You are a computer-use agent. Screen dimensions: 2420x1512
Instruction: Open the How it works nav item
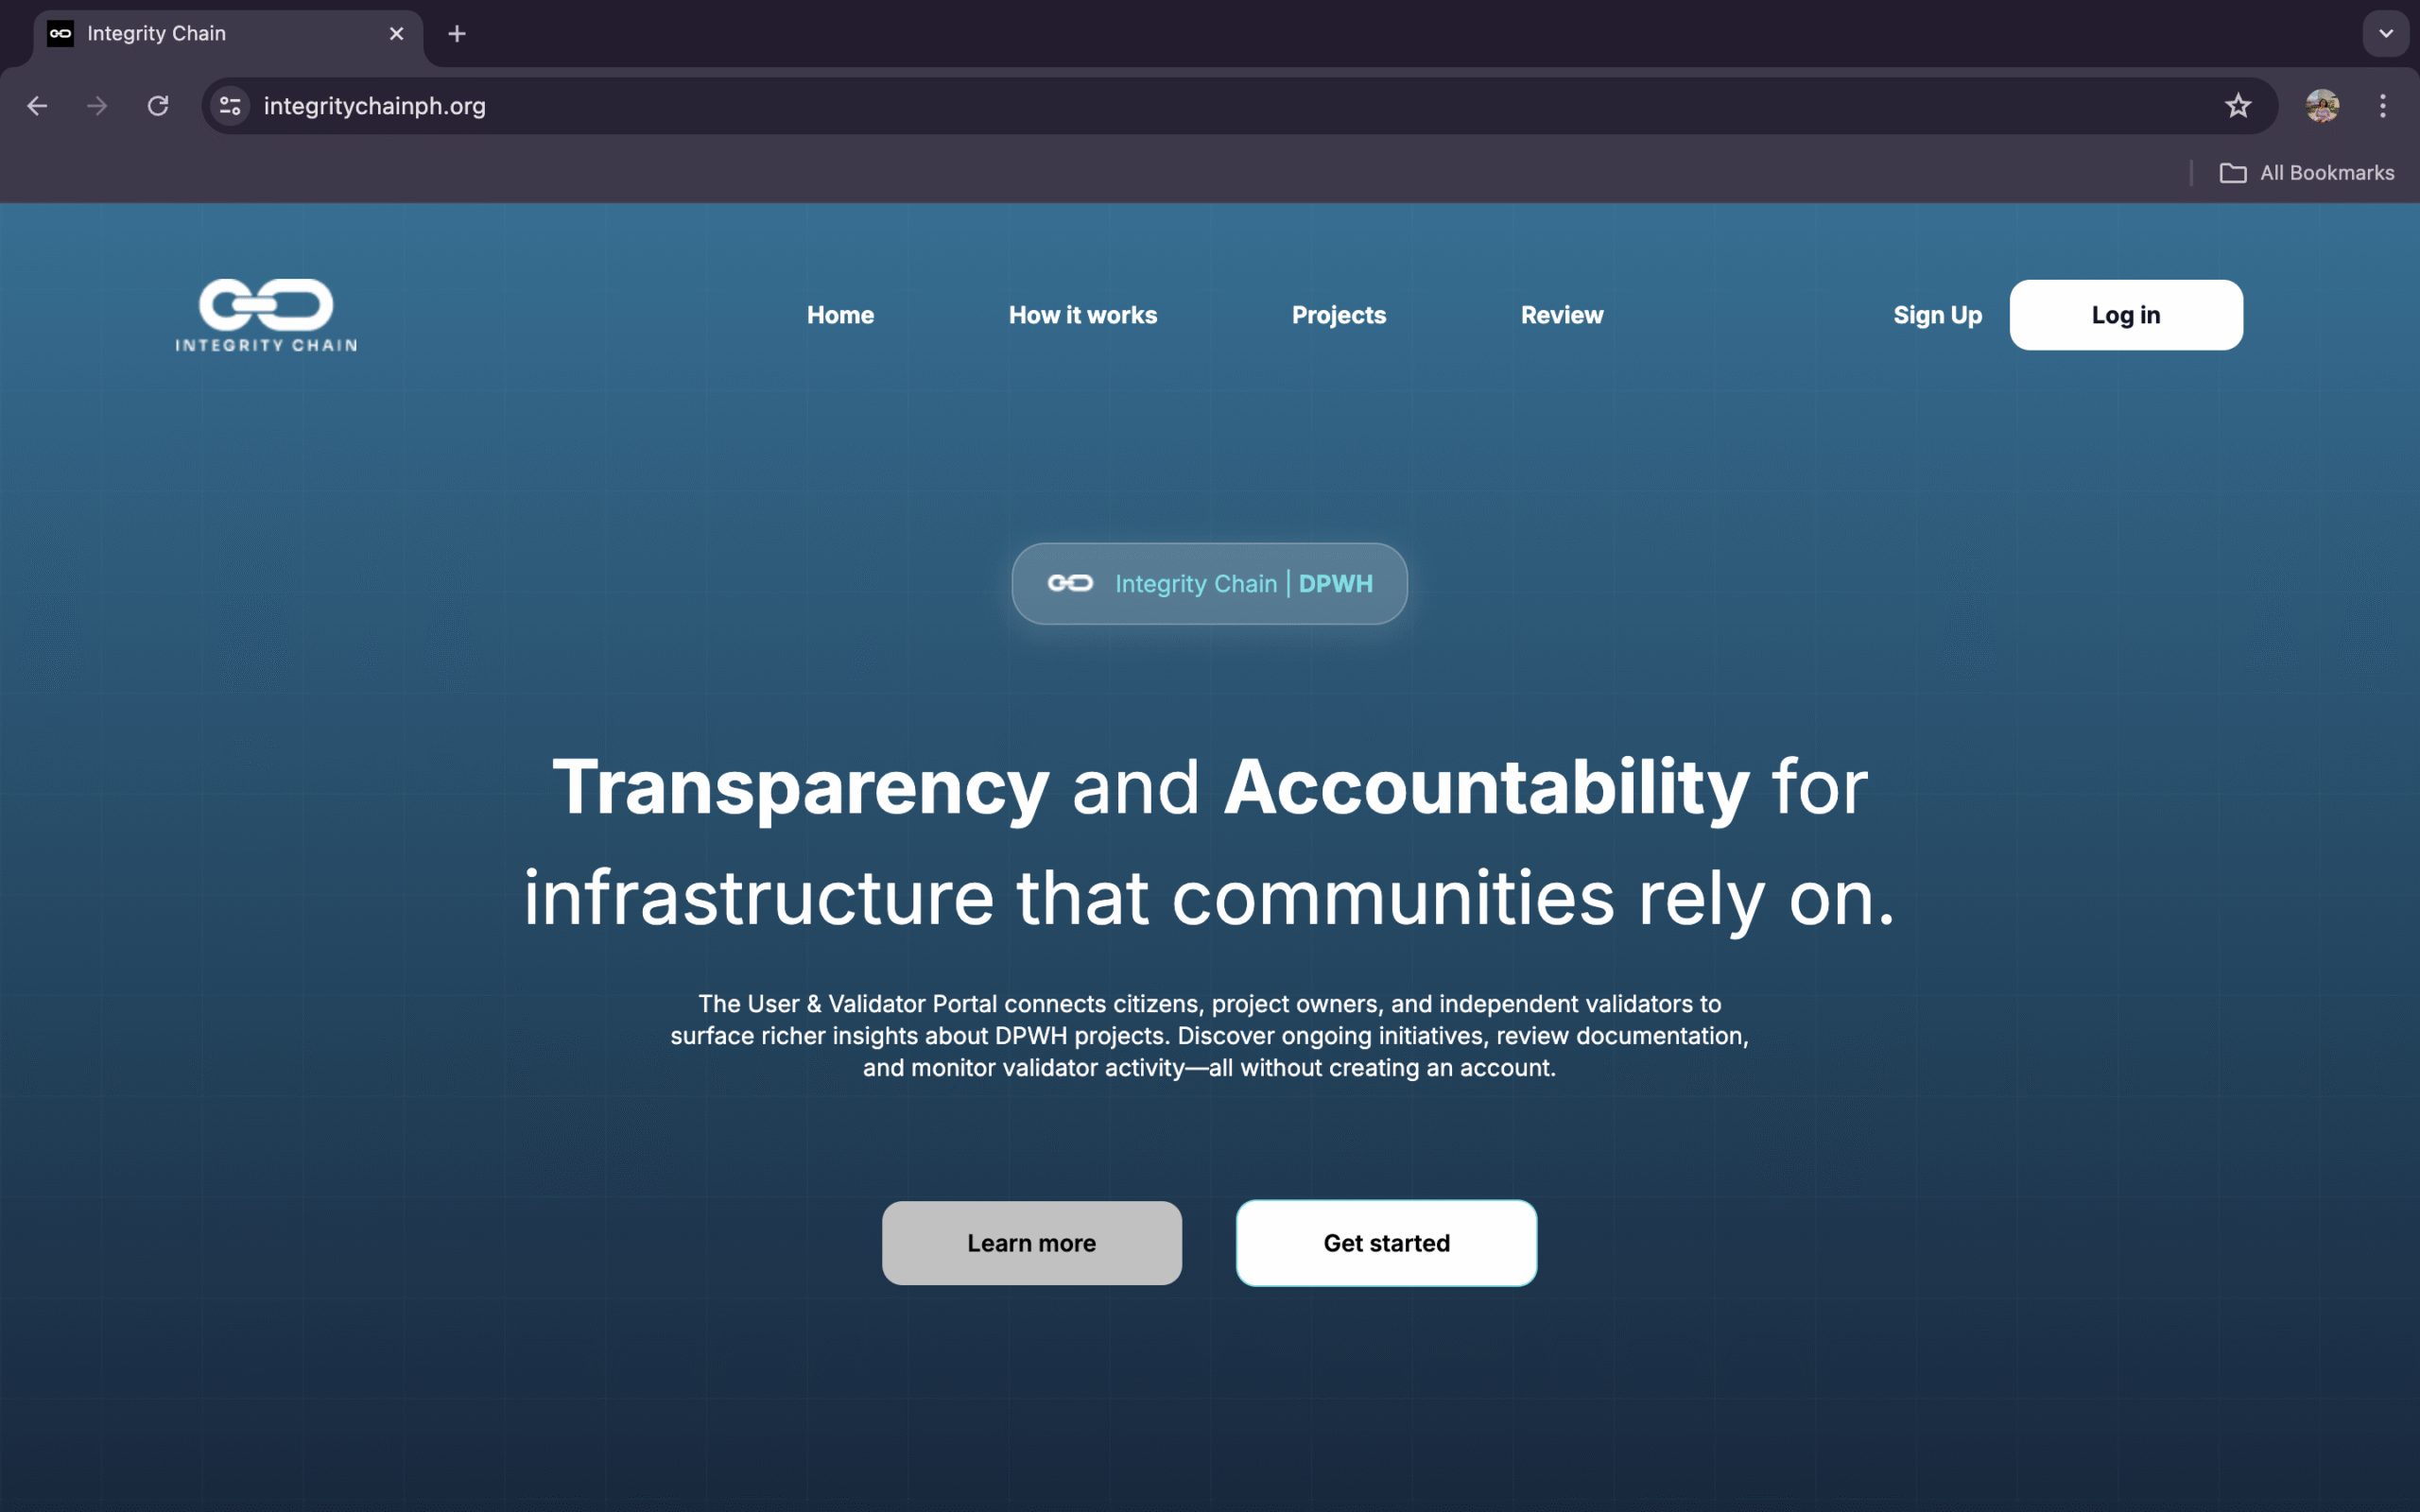tap(1082, 315)
